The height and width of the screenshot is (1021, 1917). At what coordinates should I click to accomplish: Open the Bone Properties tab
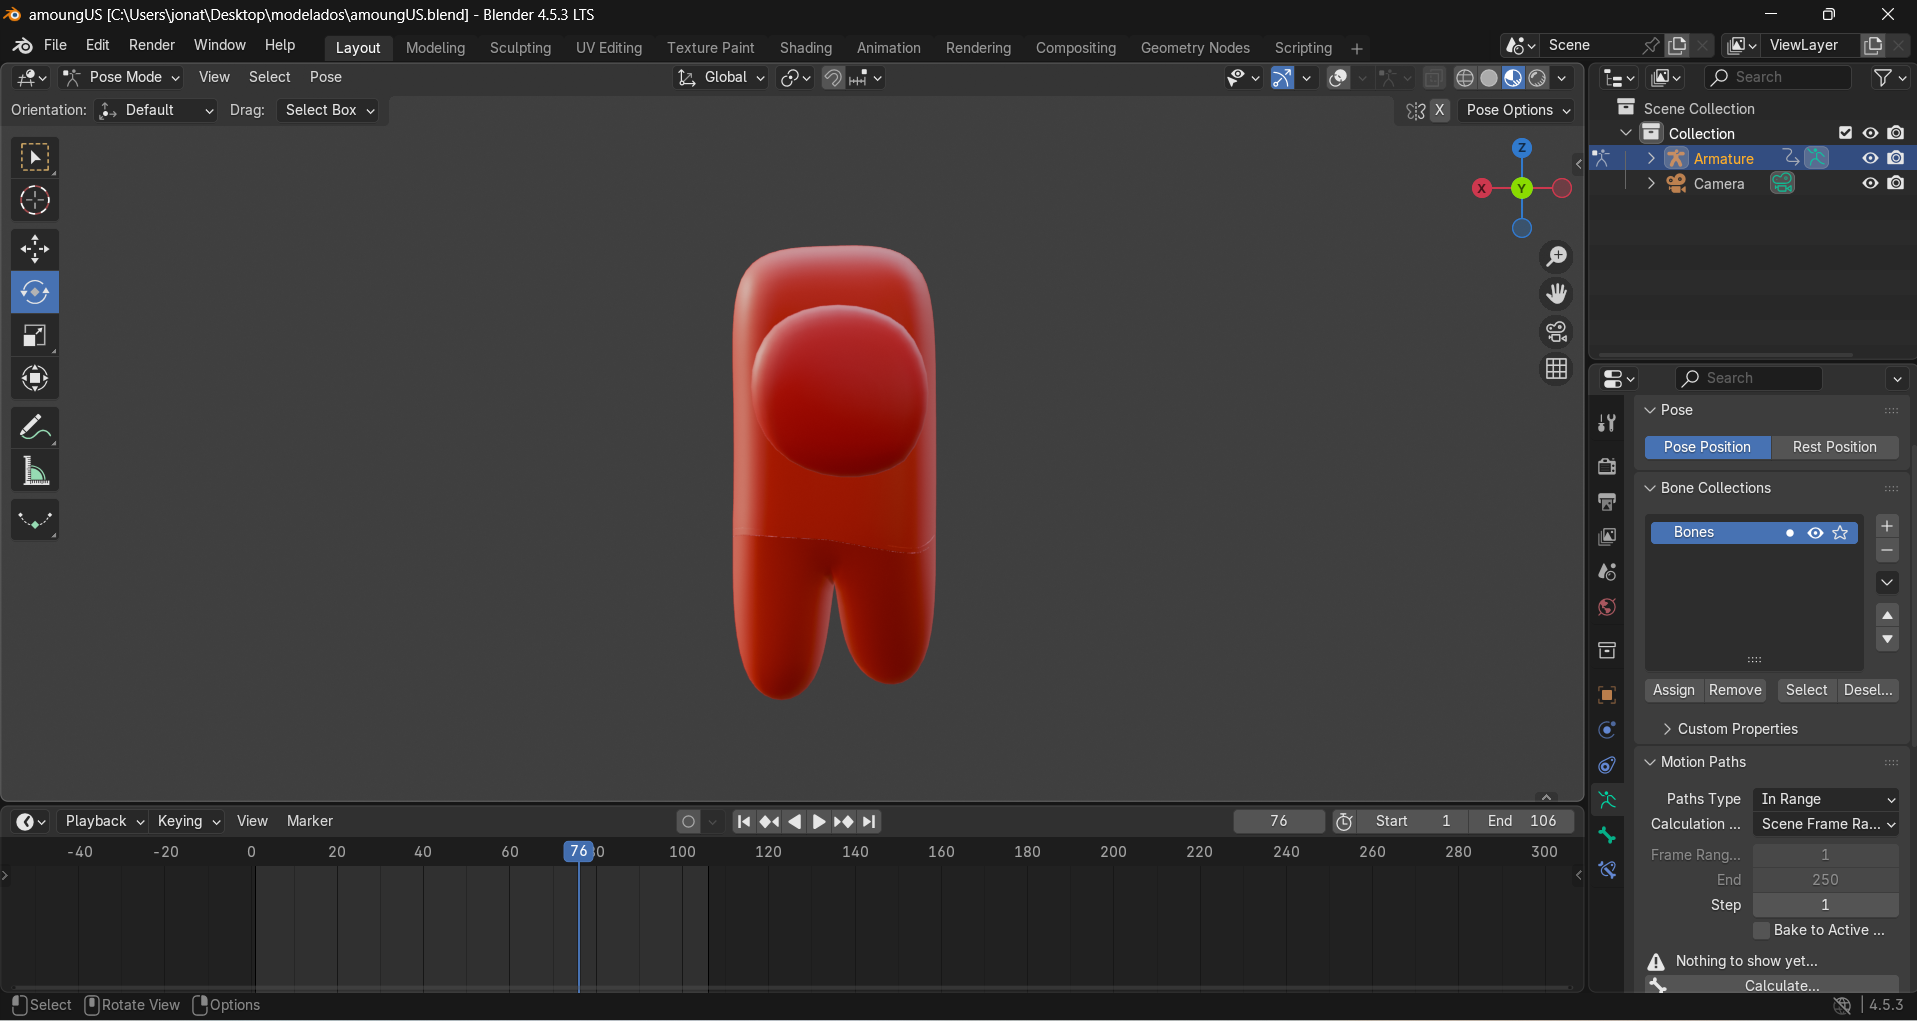[1607, 835]
